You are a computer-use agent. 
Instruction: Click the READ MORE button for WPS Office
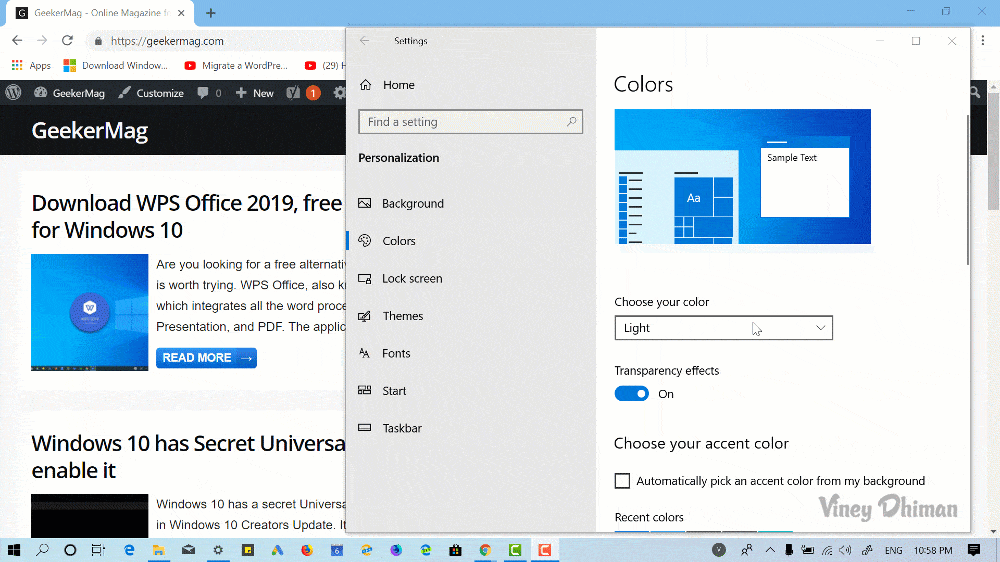pyautogui.click(x=206, y=358)
